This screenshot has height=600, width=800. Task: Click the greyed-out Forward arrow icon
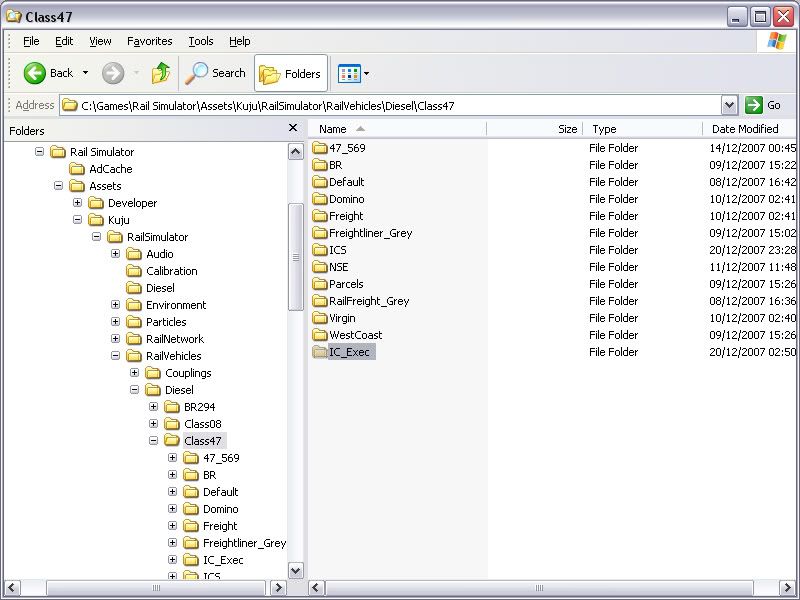pyautogui.click(x=113, y=73)
